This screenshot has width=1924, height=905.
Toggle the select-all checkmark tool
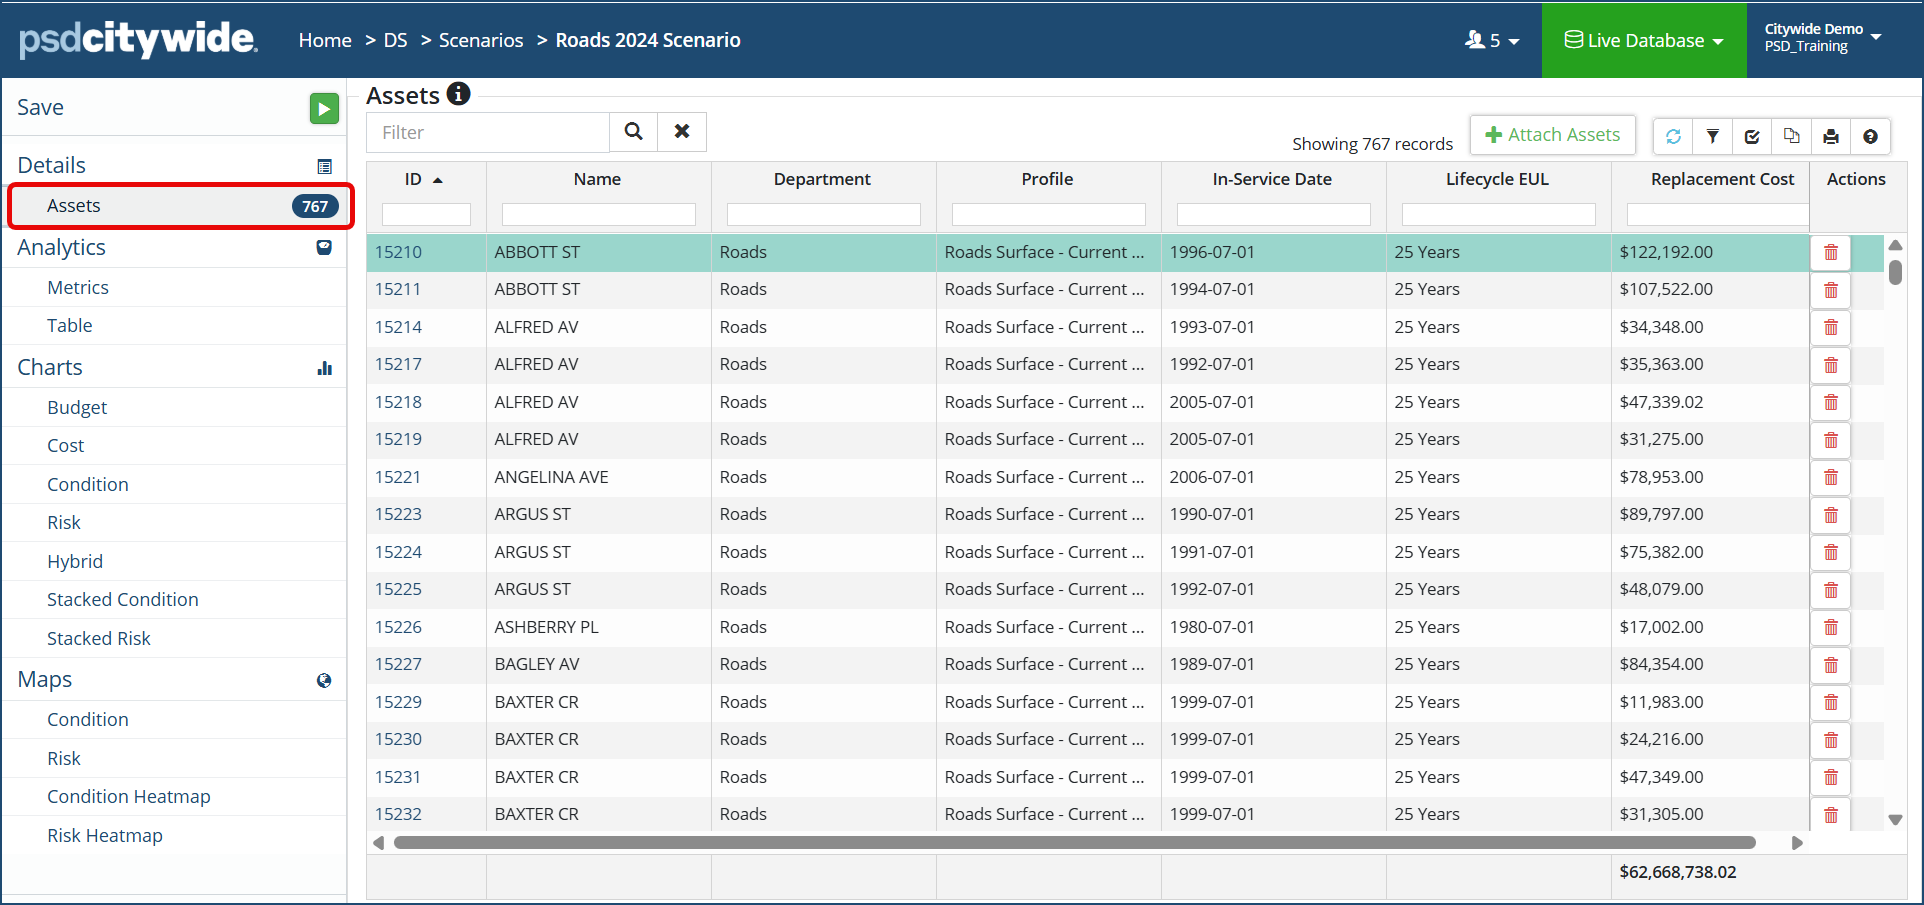coord(1752,136)
